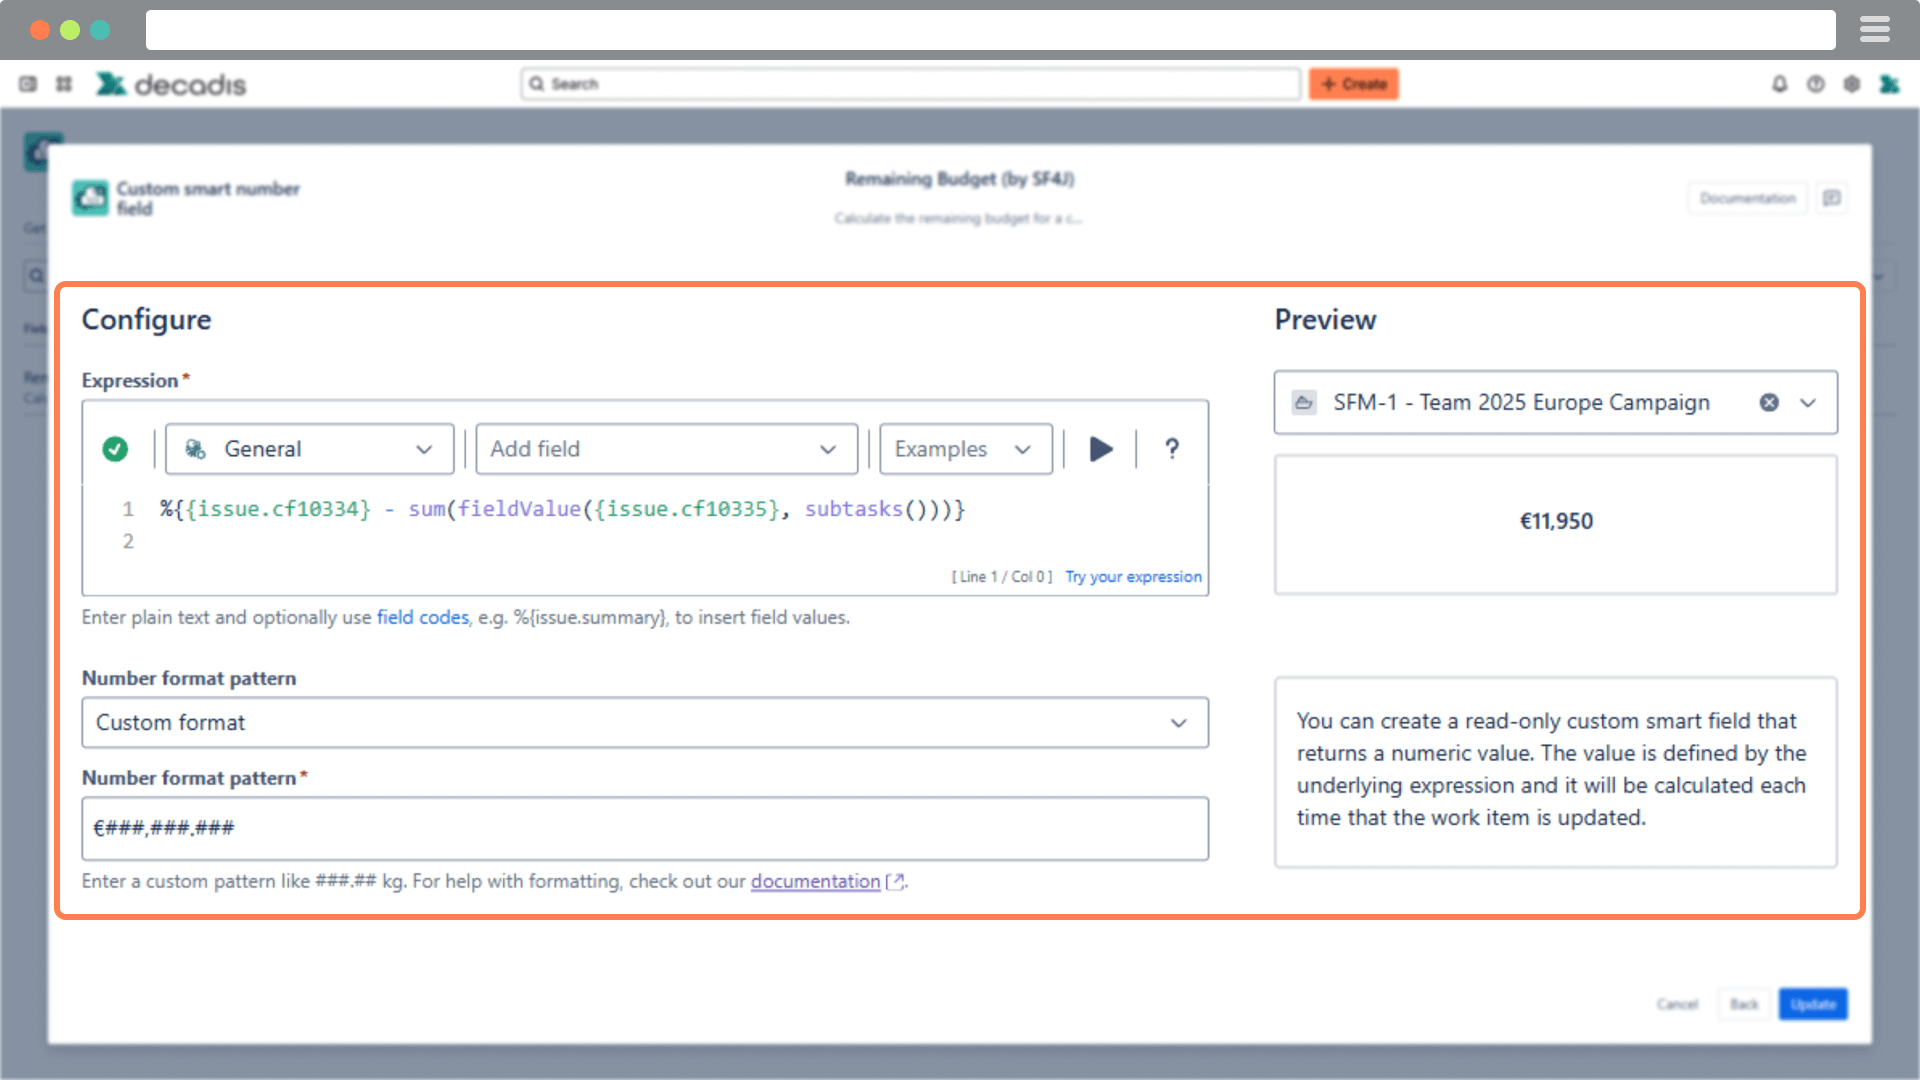Click the help icon in the top bar
This screenshot has height=1080, width=1920.
(1816, 84)
